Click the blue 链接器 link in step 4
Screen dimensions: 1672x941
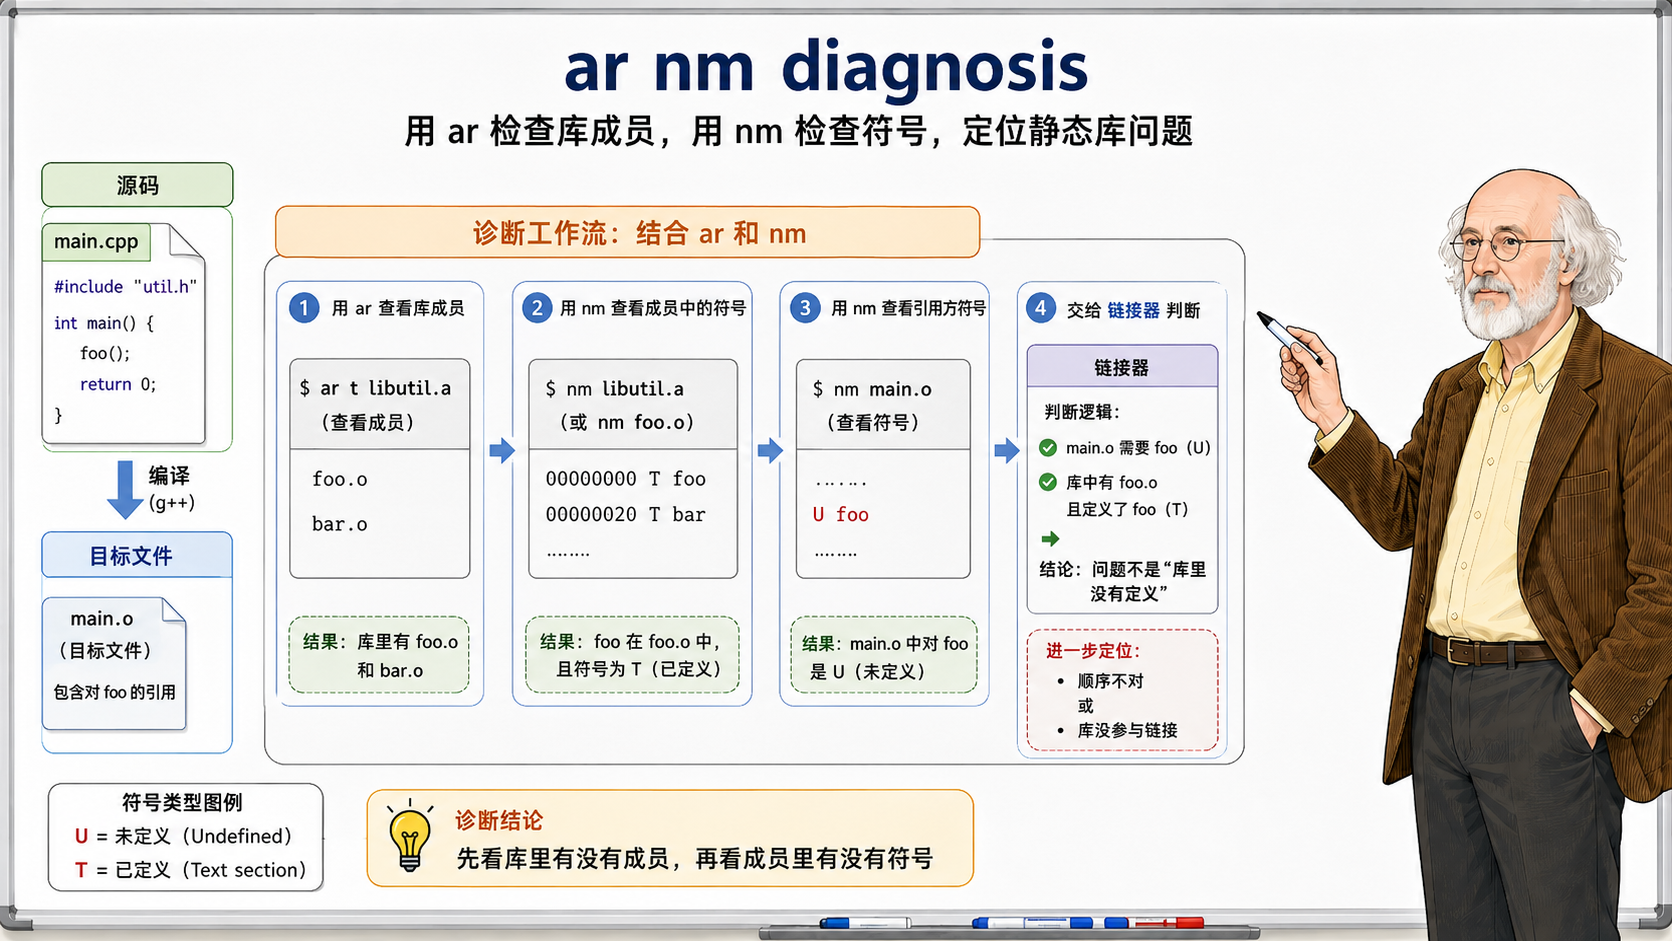point(1133,310)
